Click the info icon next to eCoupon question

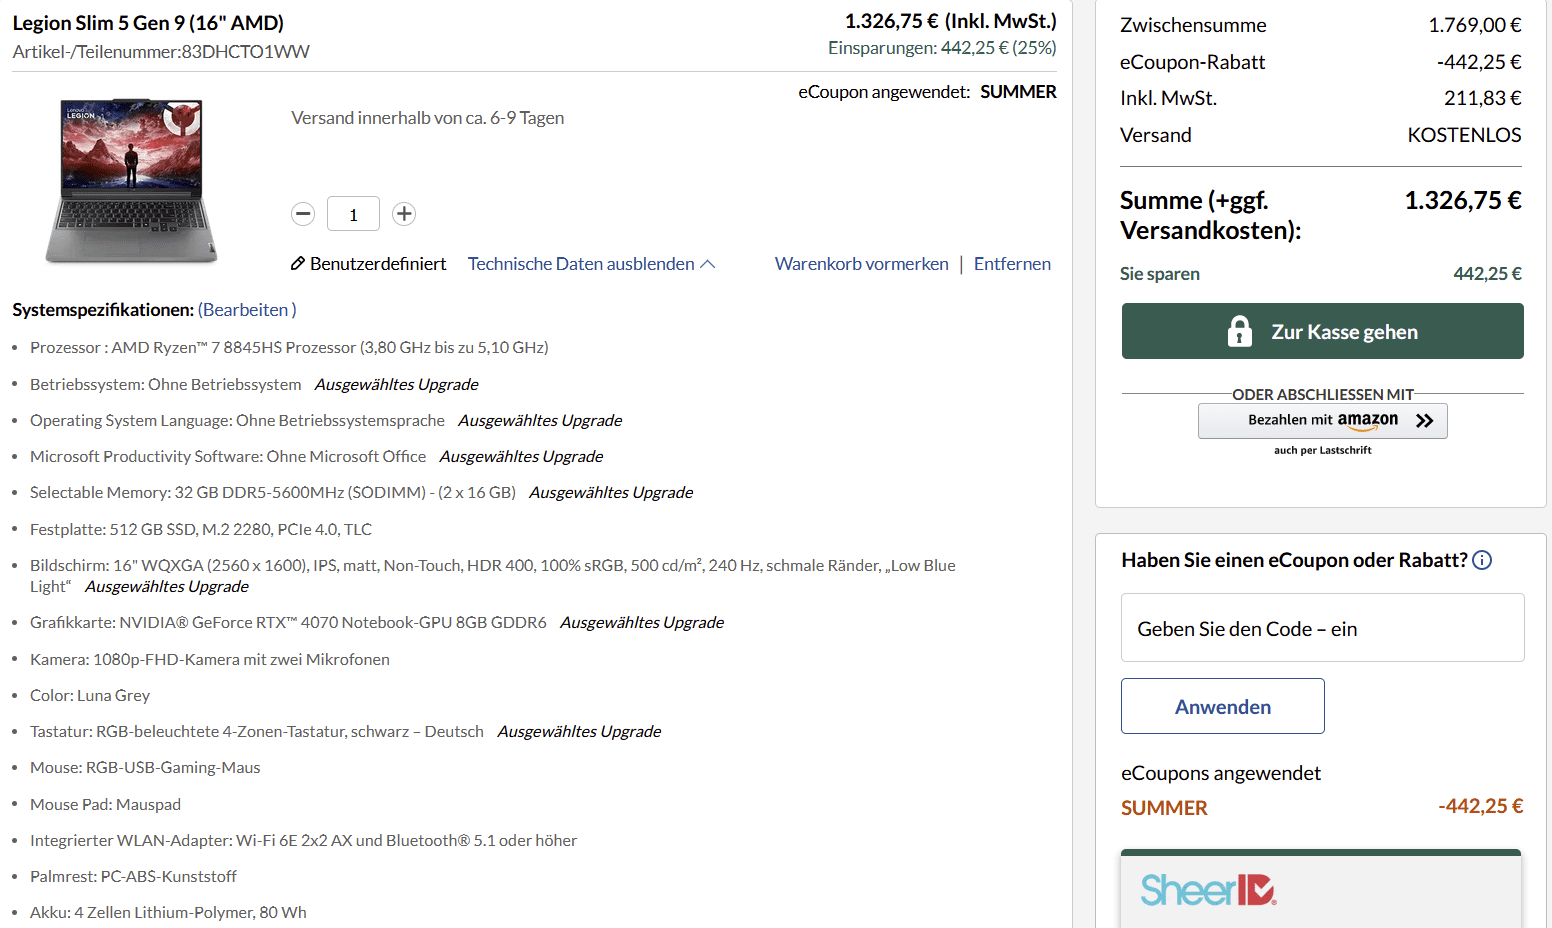pyautogui.click(x=1482, y=560)
